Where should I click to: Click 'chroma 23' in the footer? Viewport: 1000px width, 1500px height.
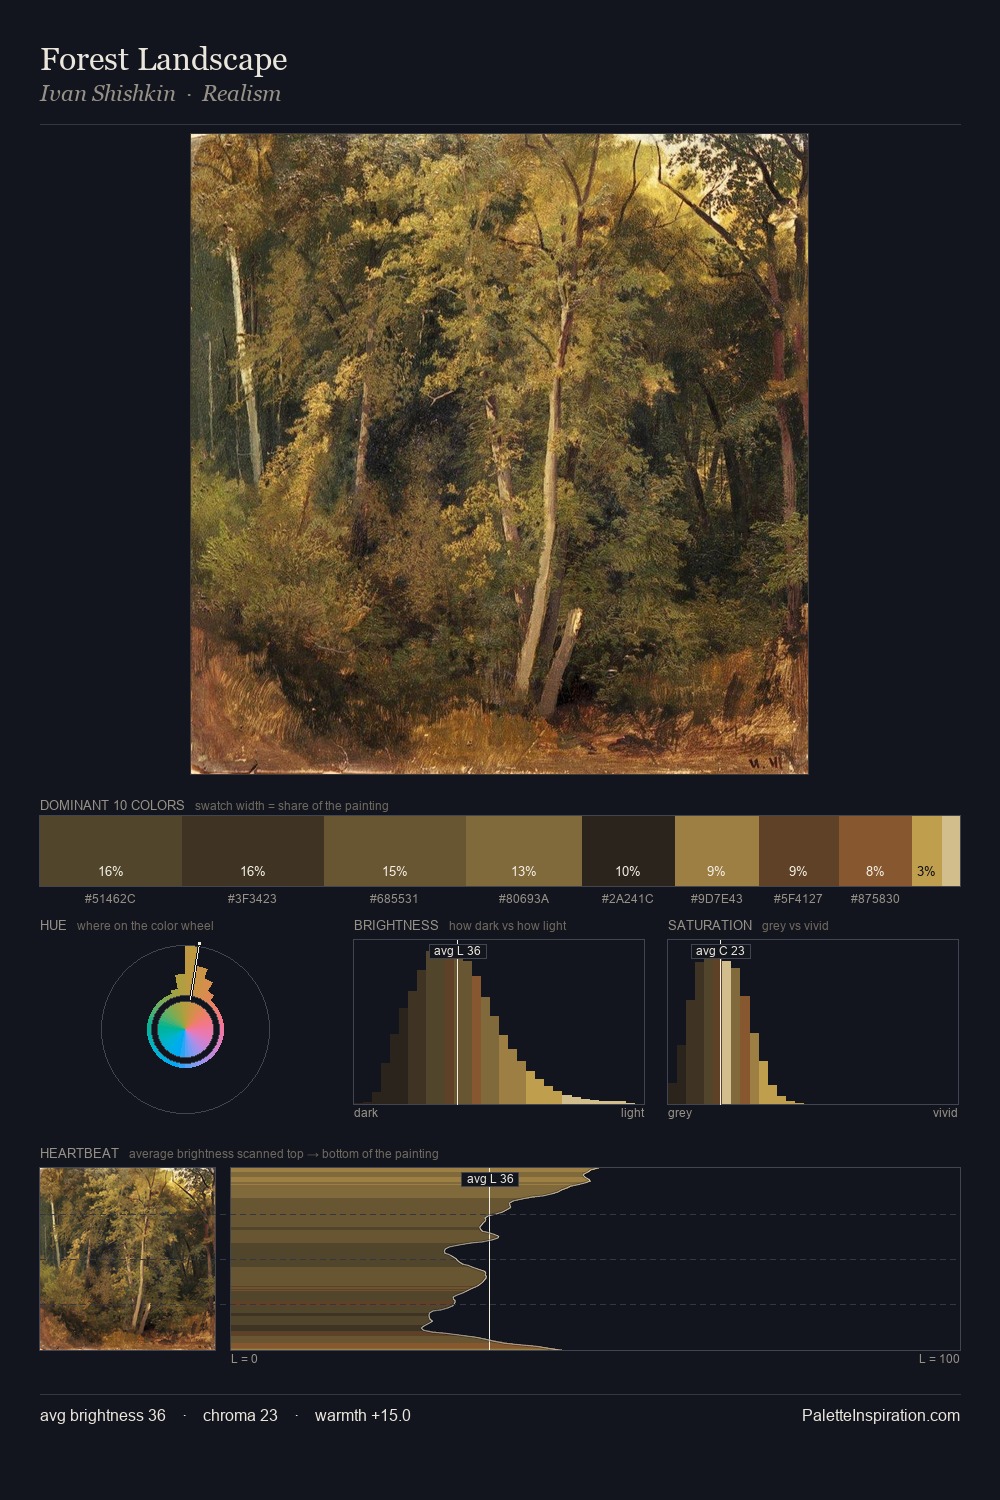(240, 1416)
